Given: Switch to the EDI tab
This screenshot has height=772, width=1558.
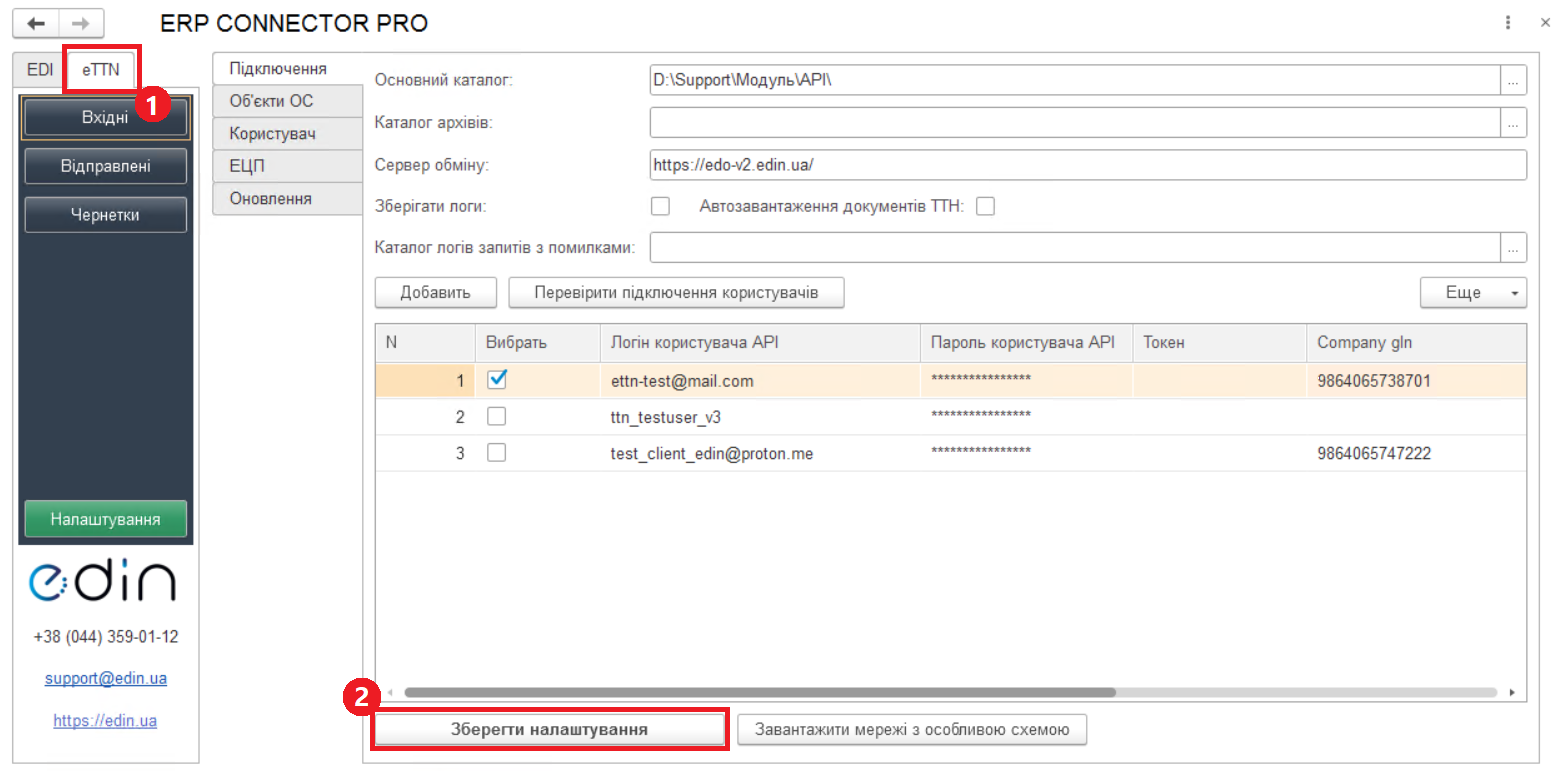Looking at the screenshot, I should (x=40, y=69).
